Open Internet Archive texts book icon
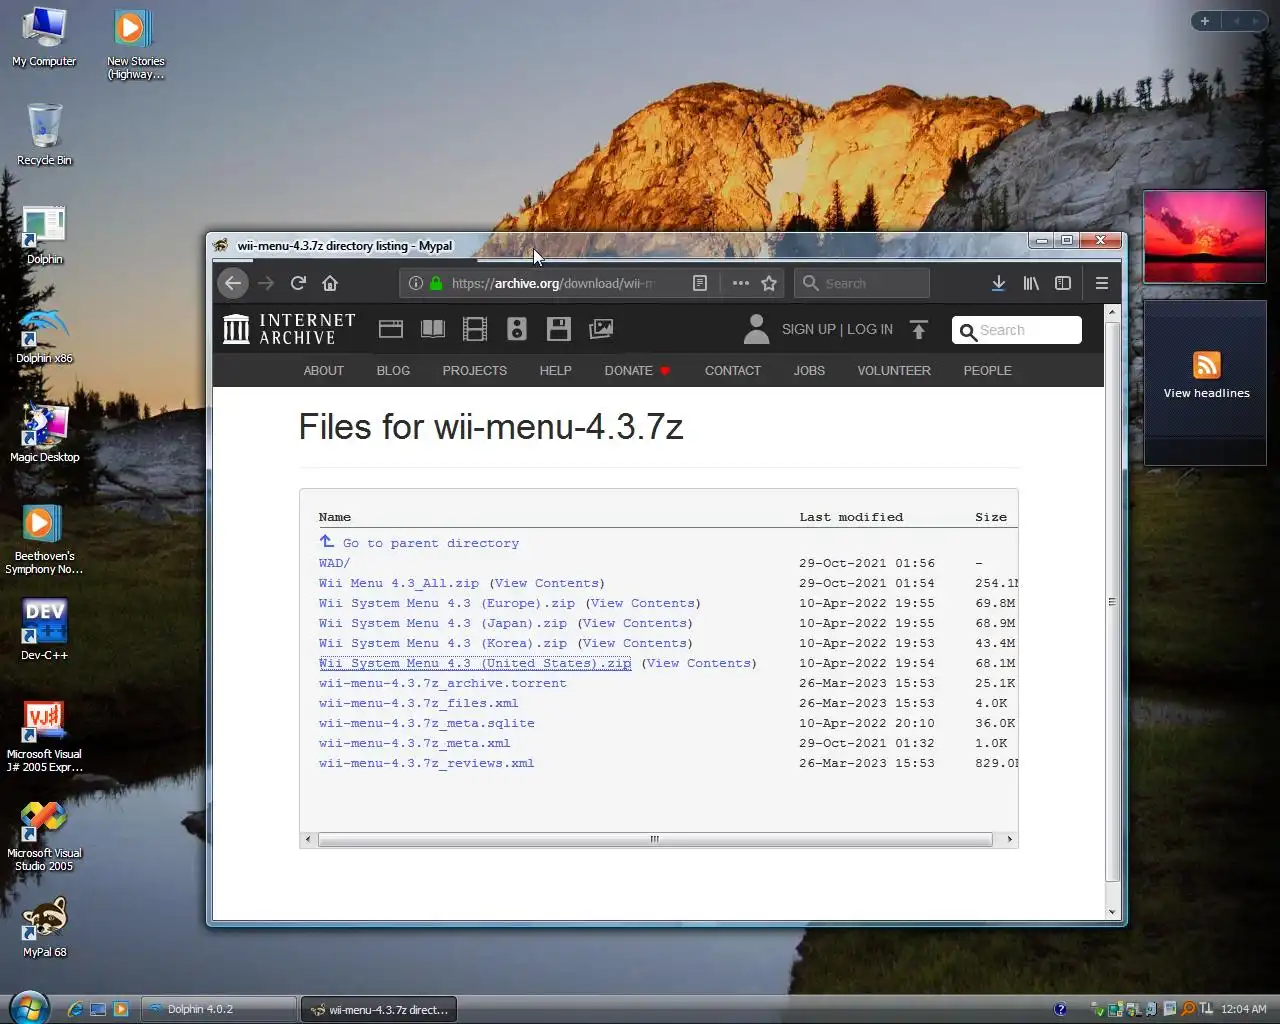 click(x=433, y=329)
